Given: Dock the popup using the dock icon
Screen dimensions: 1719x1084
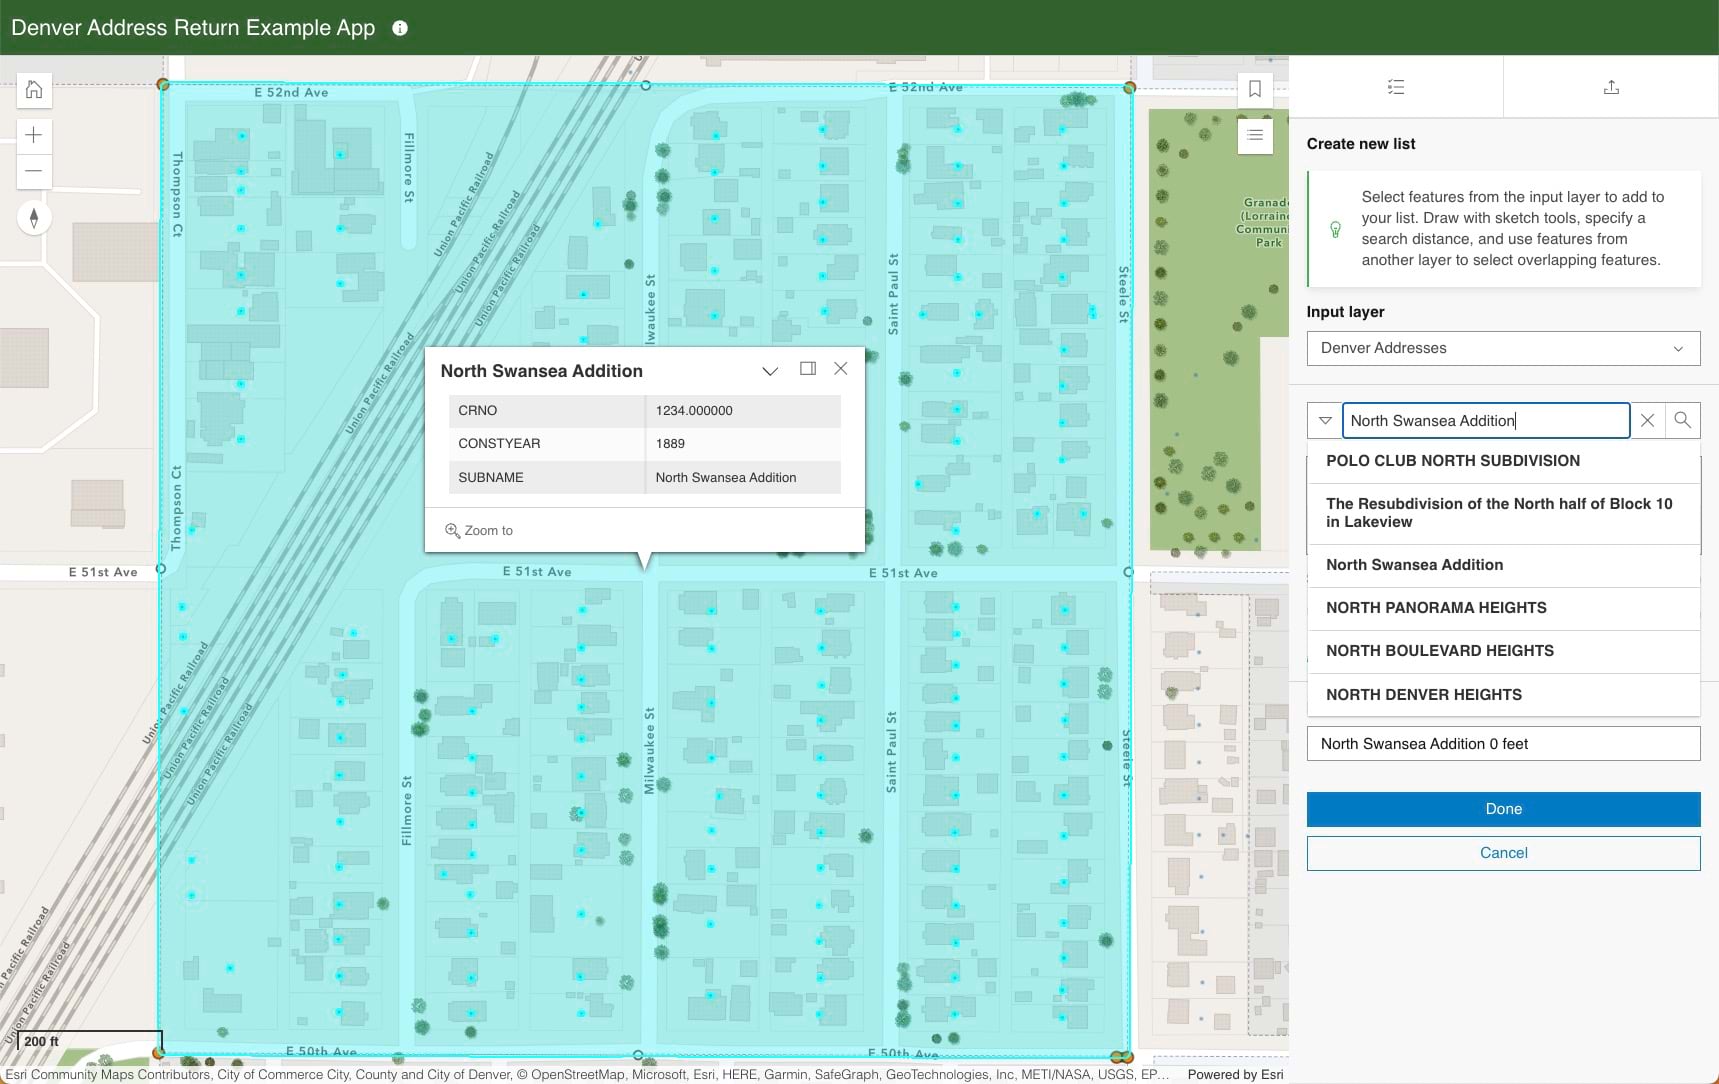Looking at the screenshot, I should (x=806, y=369).
